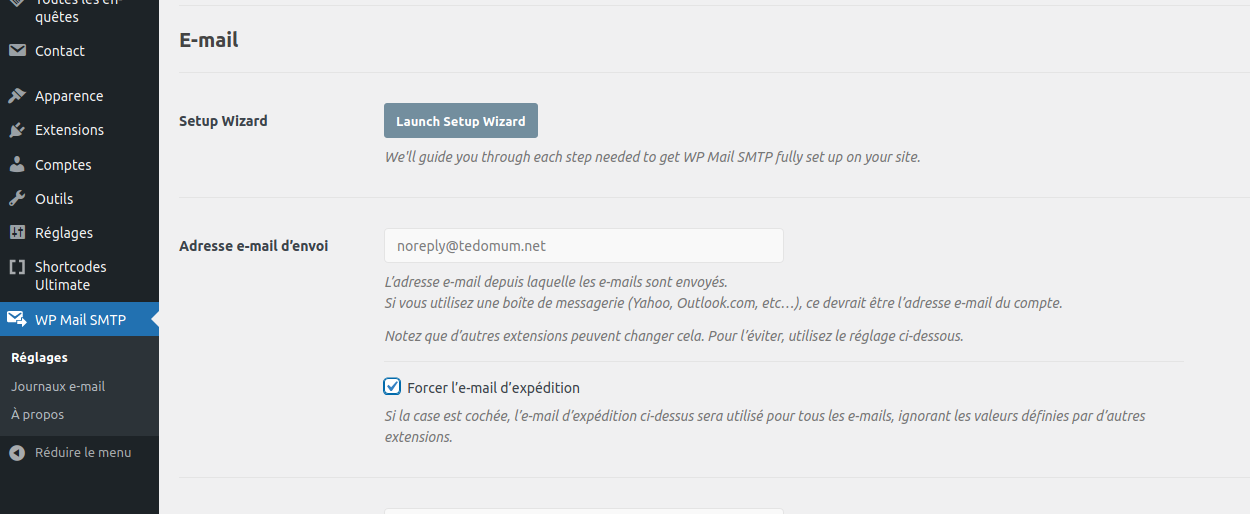Screen dimensions: 1250x514
Task: Click the Adresse e-mail d'envoi field
Action: click(583, 246)
